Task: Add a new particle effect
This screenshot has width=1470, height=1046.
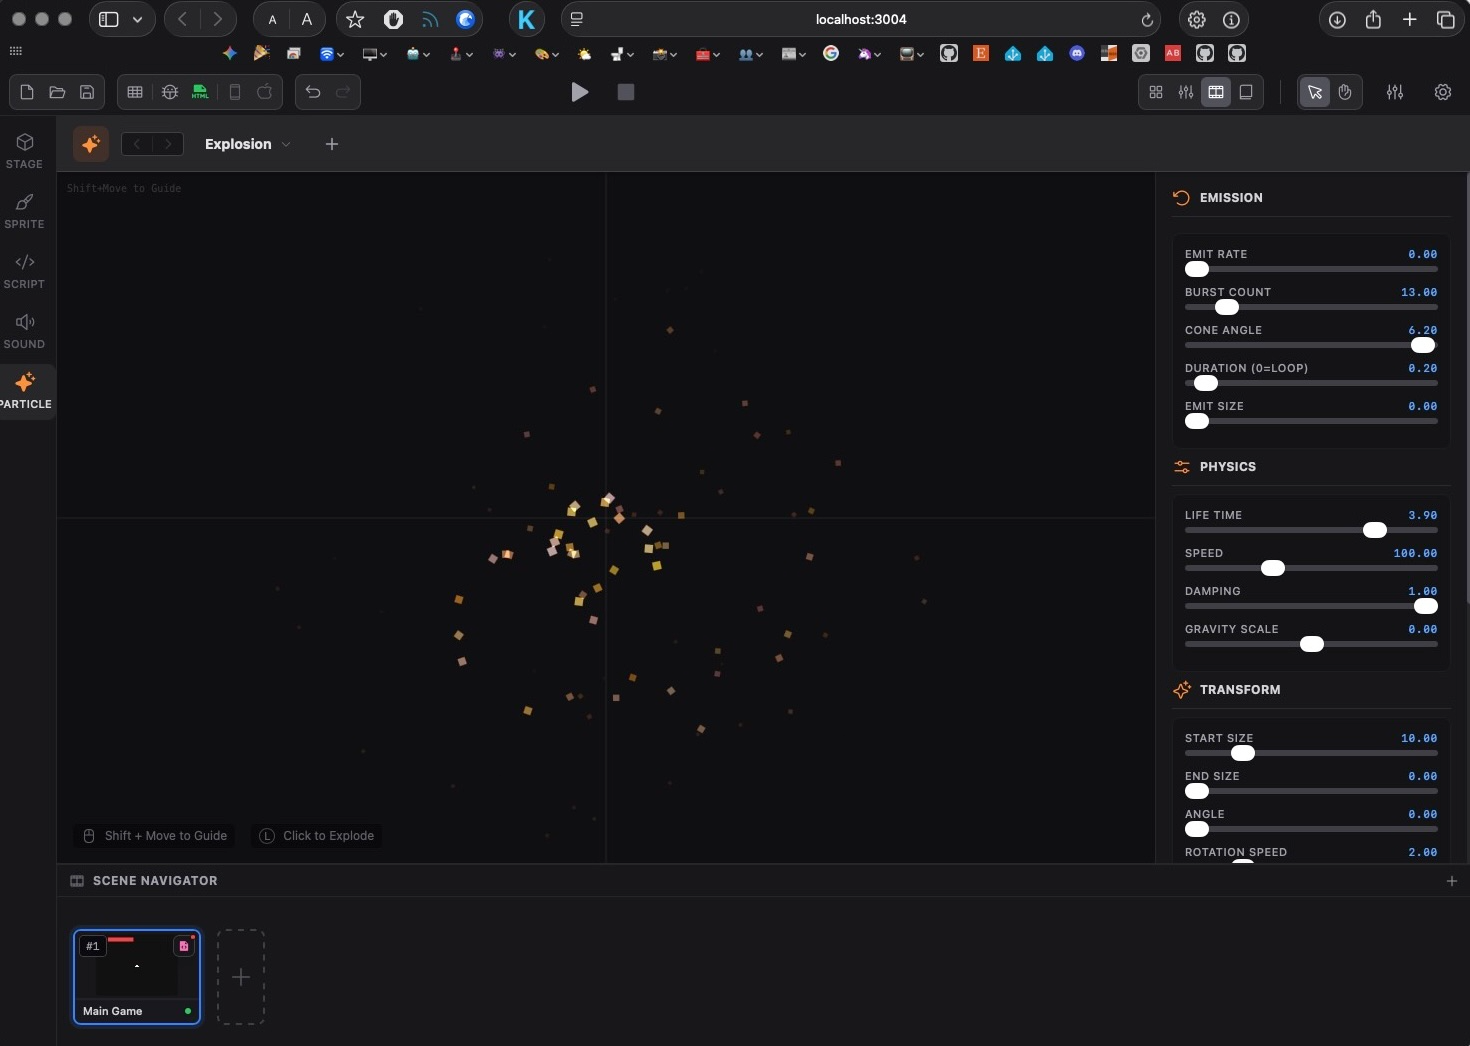Action: [x=332, y=144]
